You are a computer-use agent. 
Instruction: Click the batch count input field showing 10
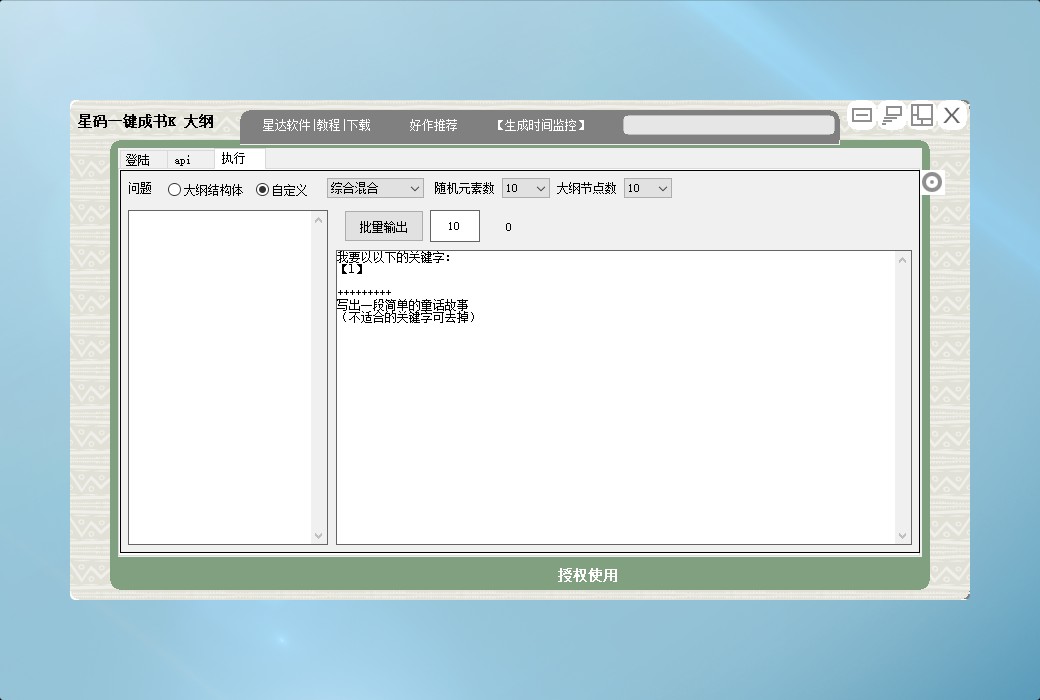point(454,227)
